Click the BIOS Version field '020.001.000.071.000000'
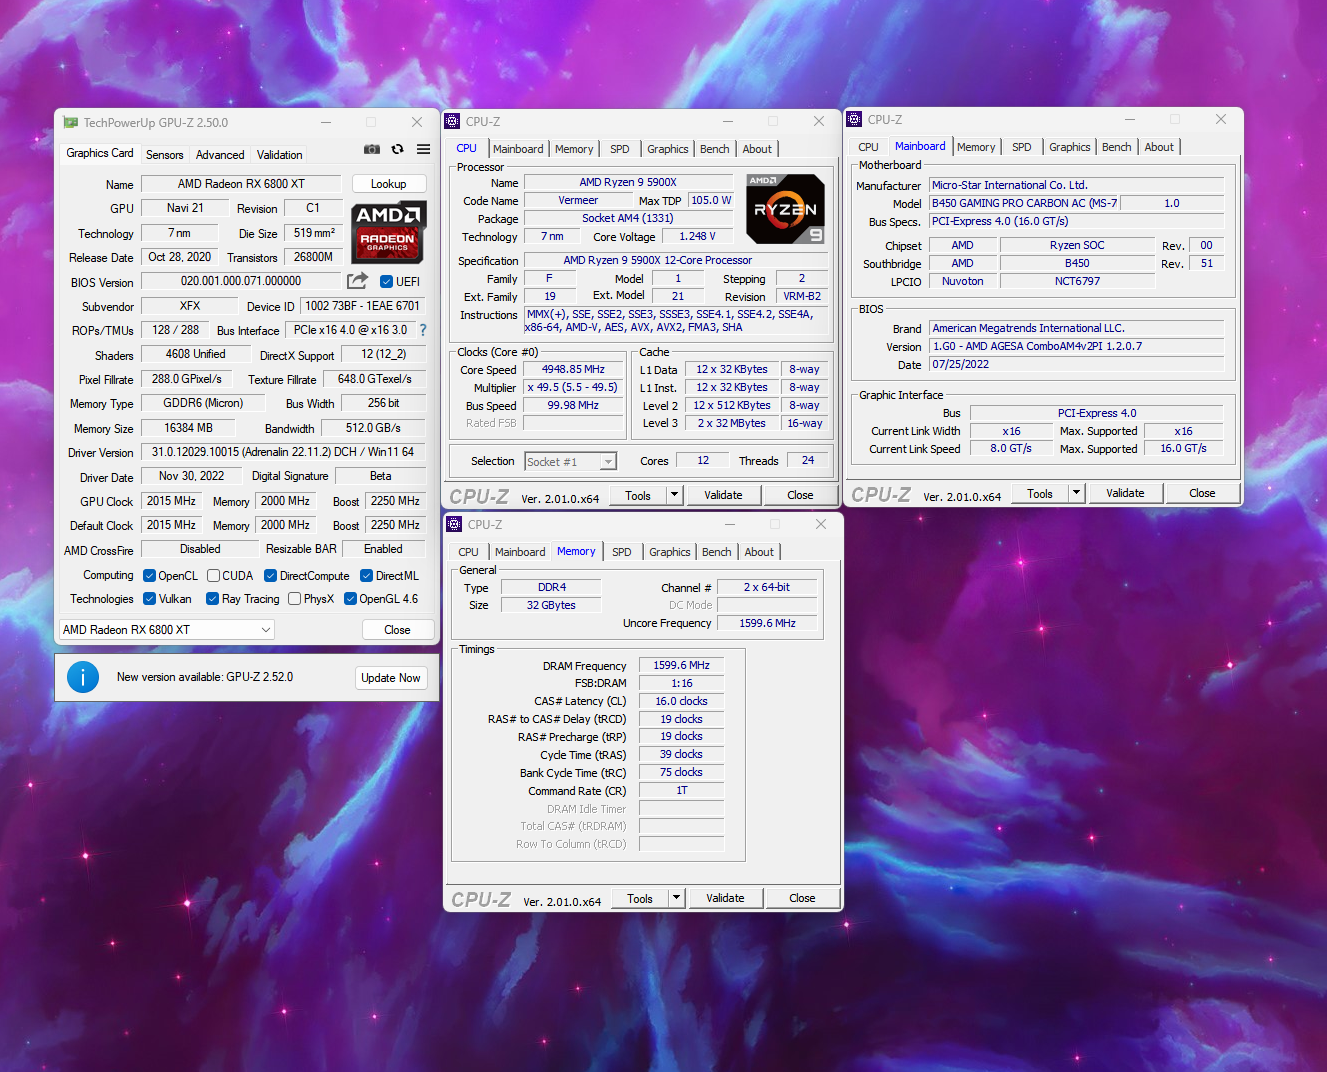1327x1072 pixels. click(241, 281)
